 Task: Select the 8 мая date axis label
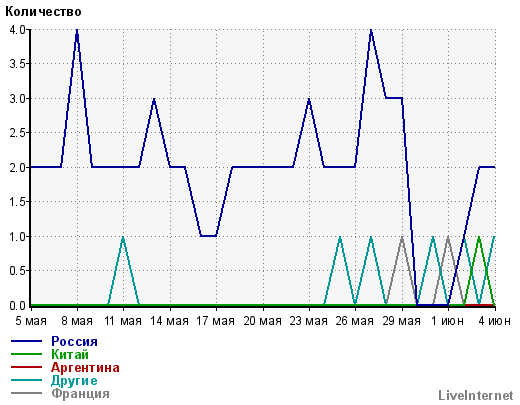pos(77,321)
